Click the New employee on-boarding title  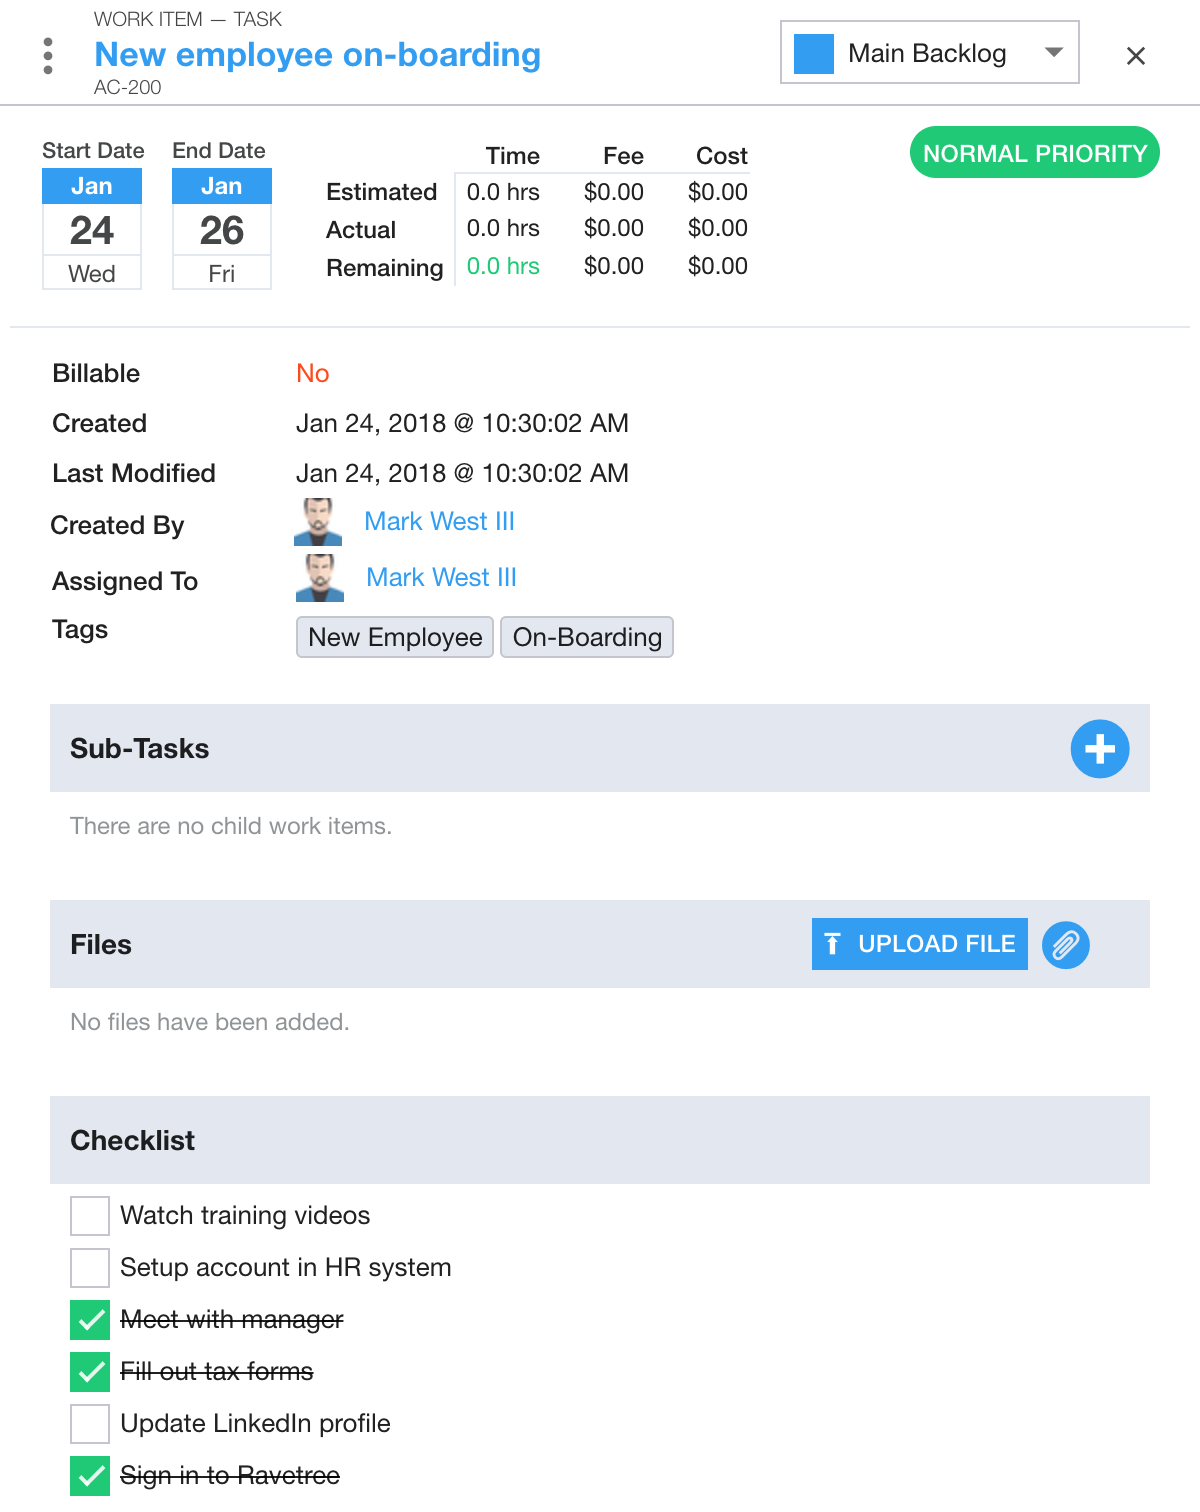click(x=317, y=56)
